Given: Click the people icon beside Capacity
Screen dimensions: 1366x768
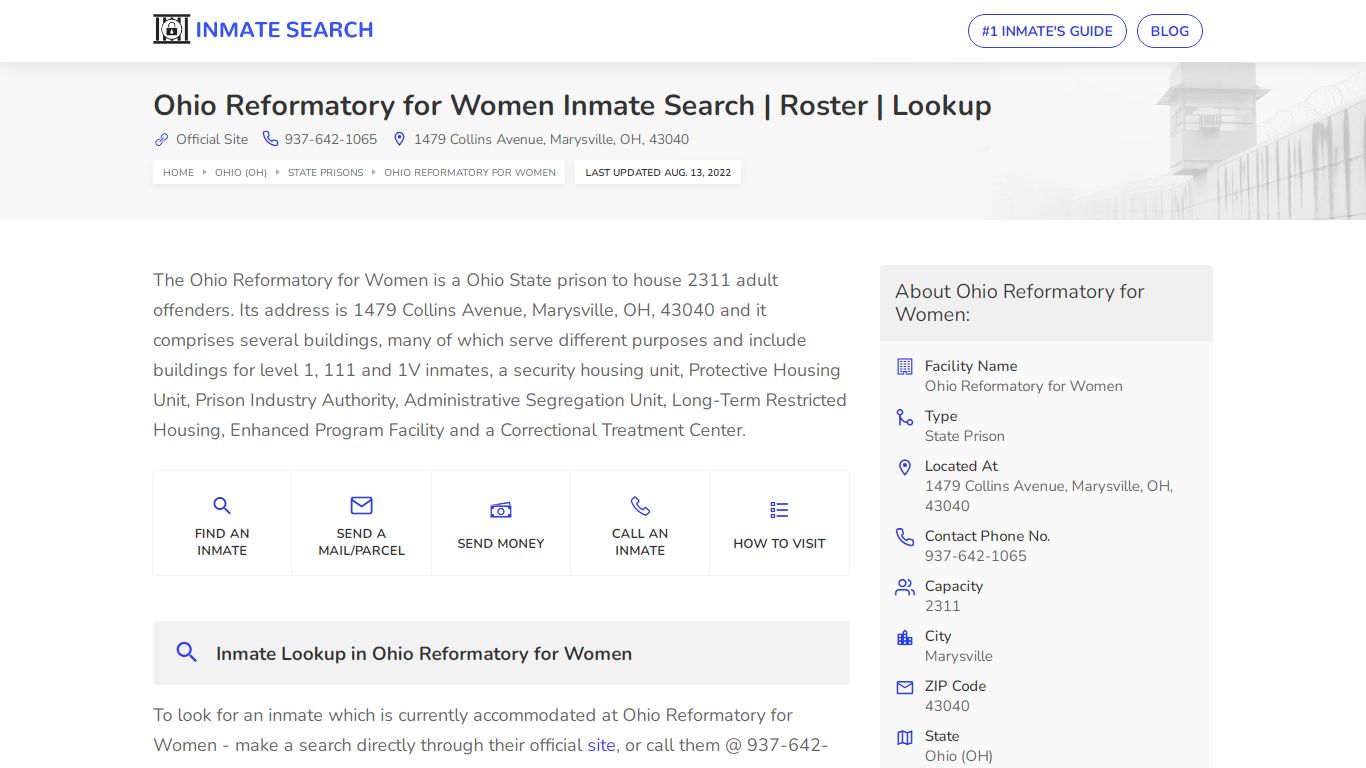Looking at the screenshot, I should (x=905, y=587).
